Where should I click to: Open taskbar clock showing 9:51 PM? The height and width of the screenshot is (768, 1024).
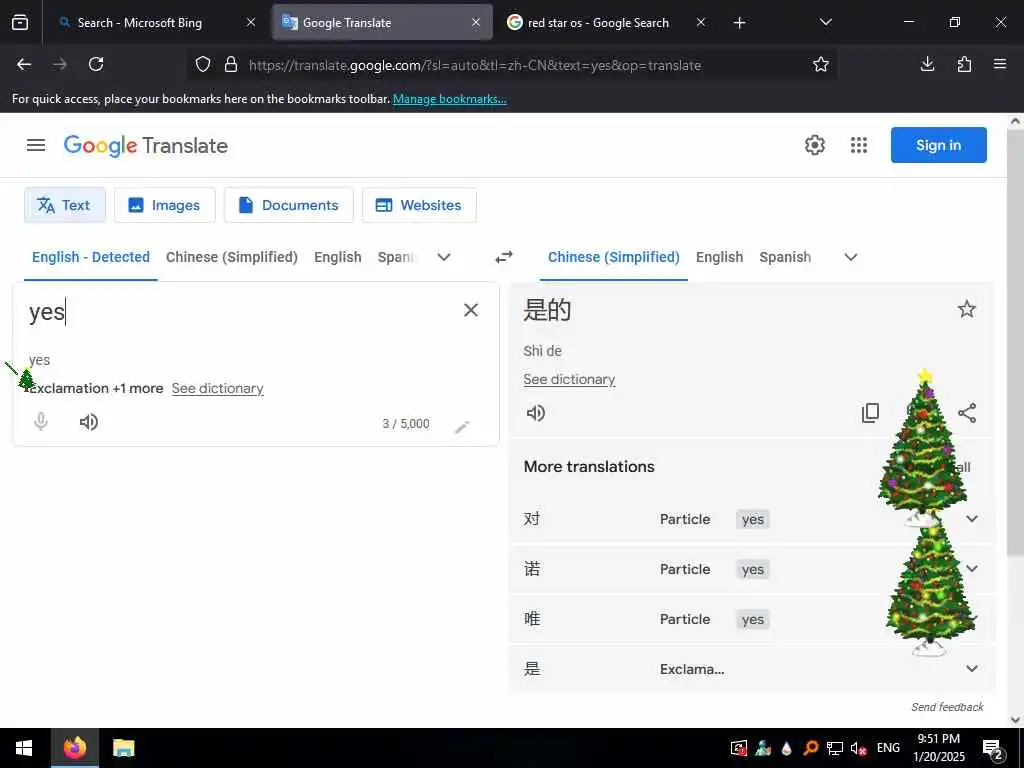point(938,748)
